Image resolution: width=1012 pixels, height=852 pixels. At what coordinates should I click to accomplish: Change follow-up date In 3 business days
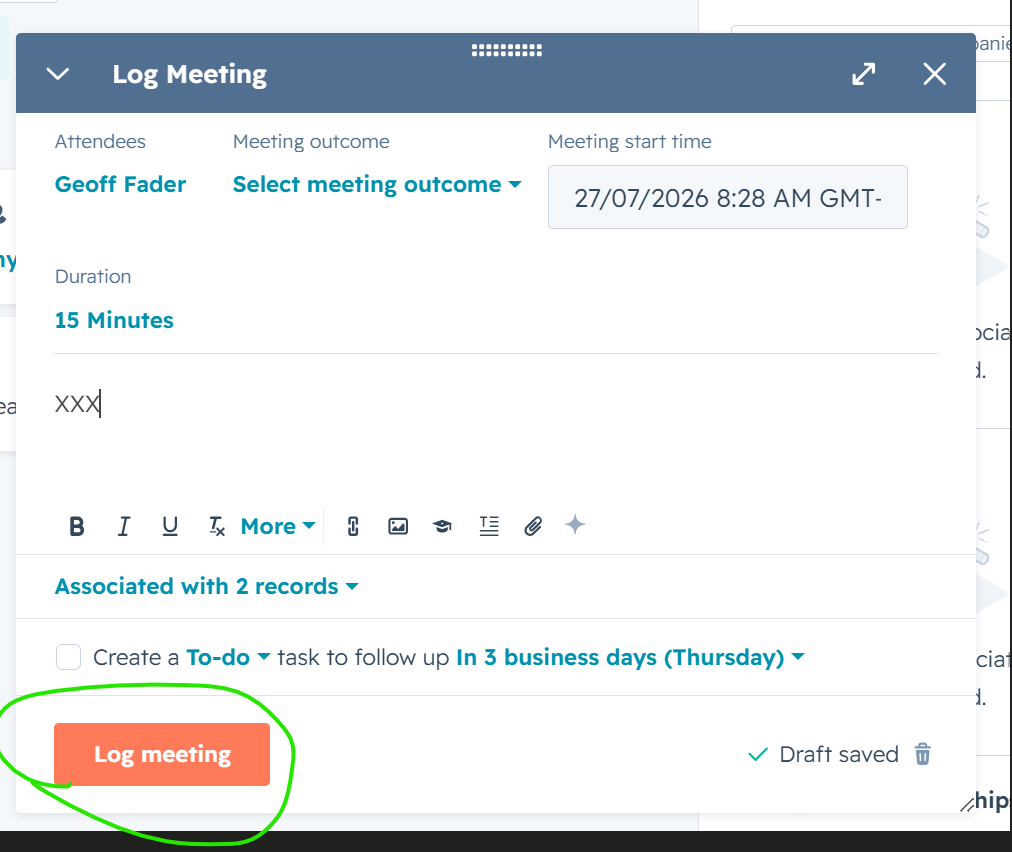click(x=631, y=657)
